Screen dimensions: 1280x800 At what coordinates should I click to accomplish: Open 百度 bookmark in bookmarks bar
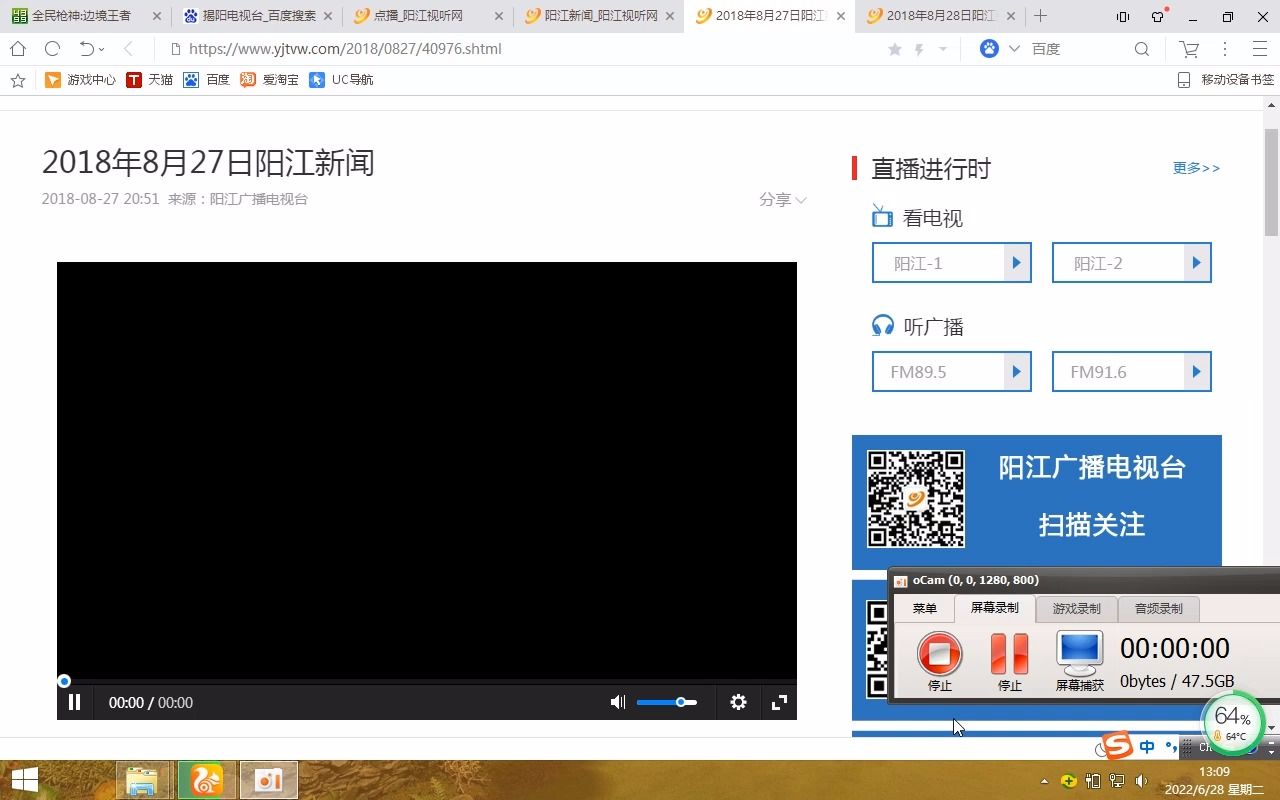point(207,80)
